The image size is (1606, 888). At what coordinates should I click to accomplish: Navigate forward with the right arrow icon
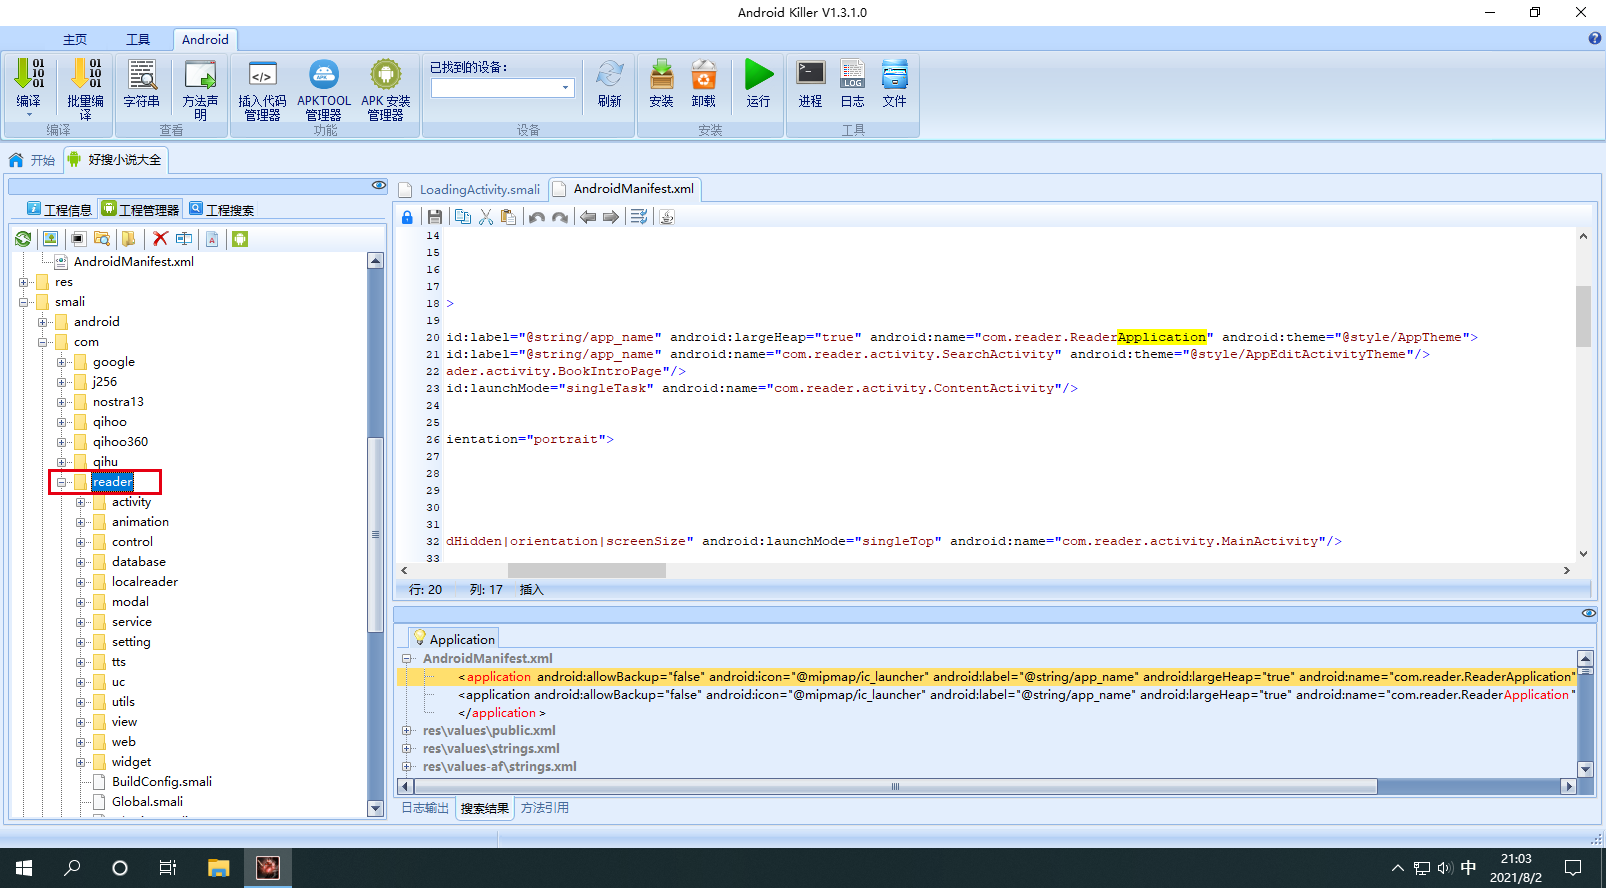(611, 217)
